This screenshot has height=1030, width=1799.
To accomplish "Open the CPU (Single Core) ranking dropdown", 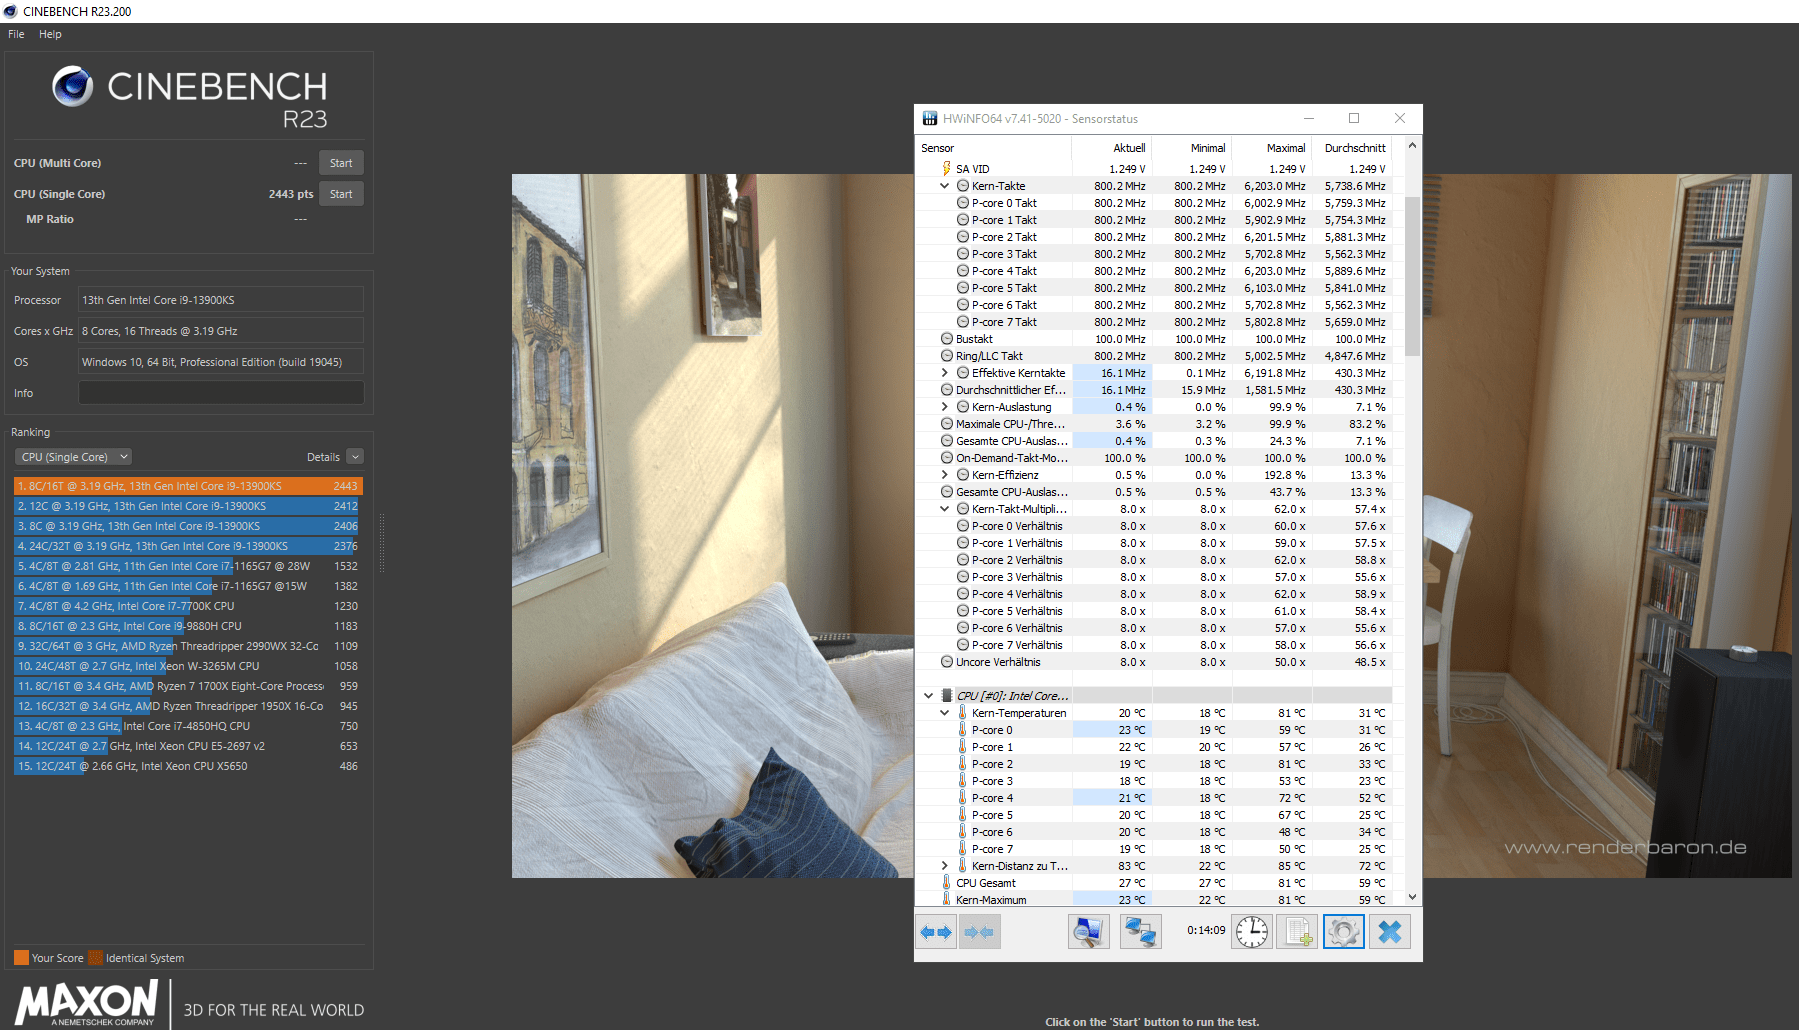I will click(x=74, y=457).
